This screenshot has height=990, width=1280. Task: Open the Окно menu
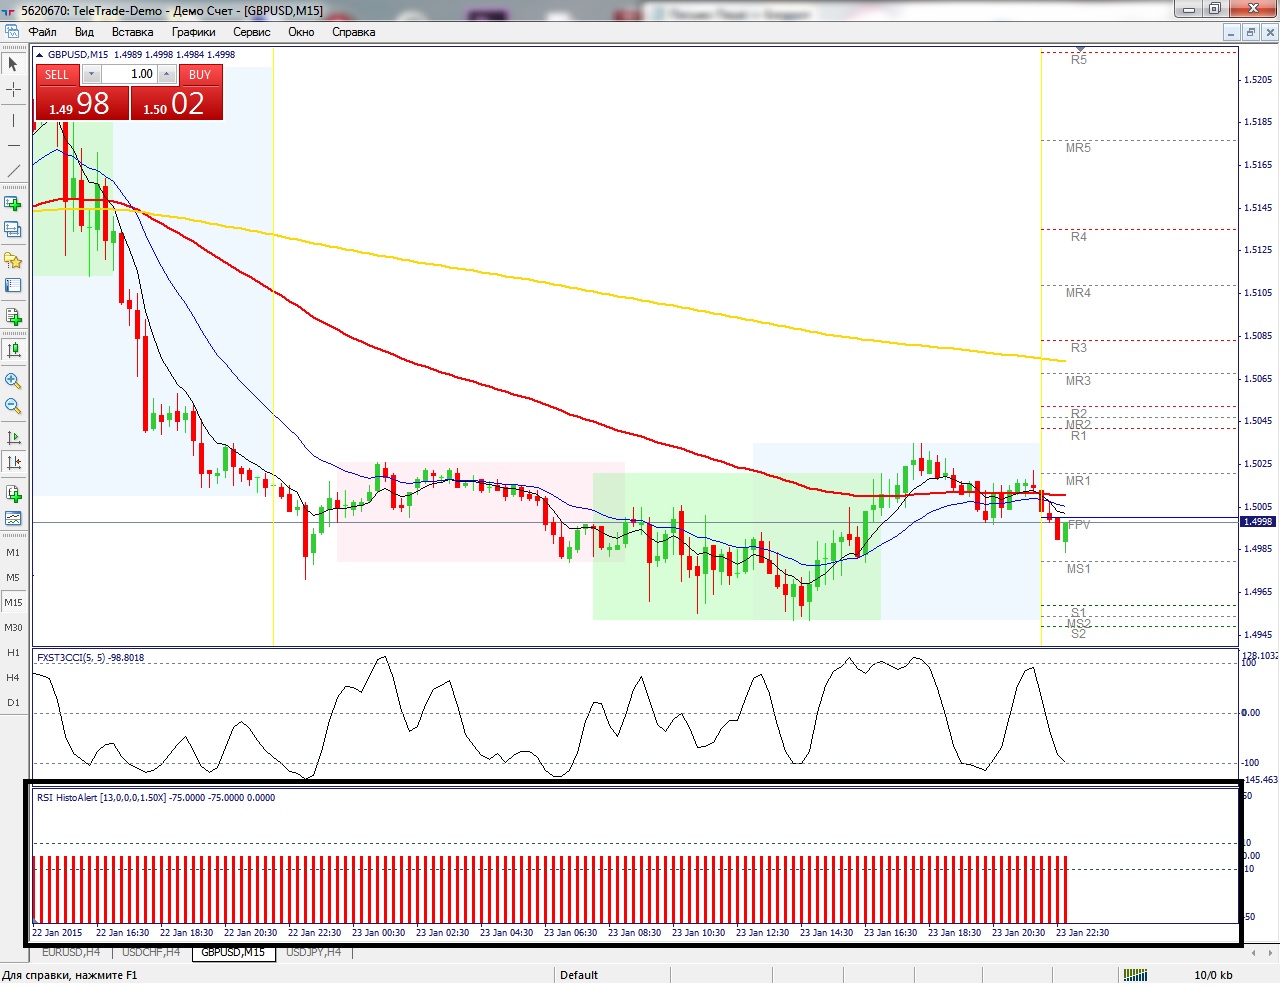point(301,32)
